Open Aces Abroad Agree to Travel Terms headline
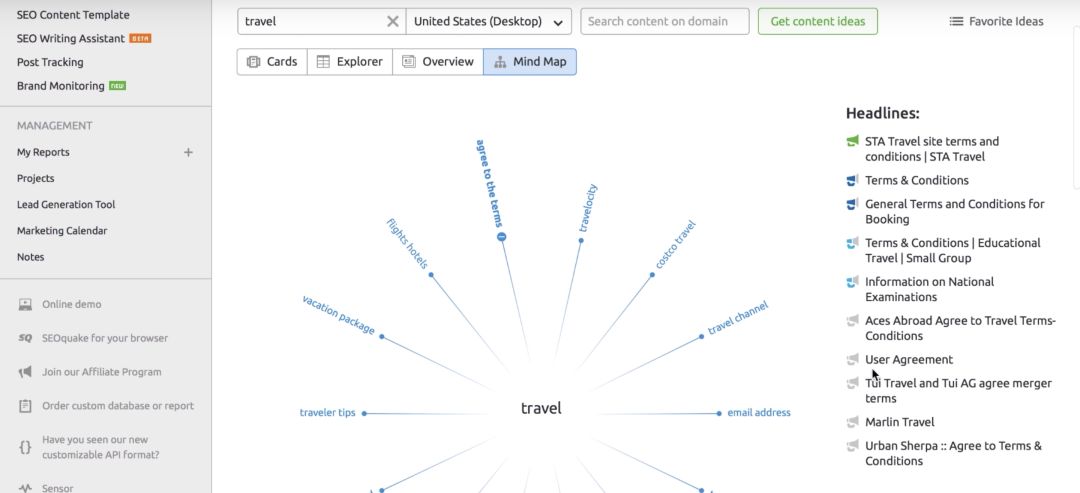The image size is (1080, 493). pos(961,328)
